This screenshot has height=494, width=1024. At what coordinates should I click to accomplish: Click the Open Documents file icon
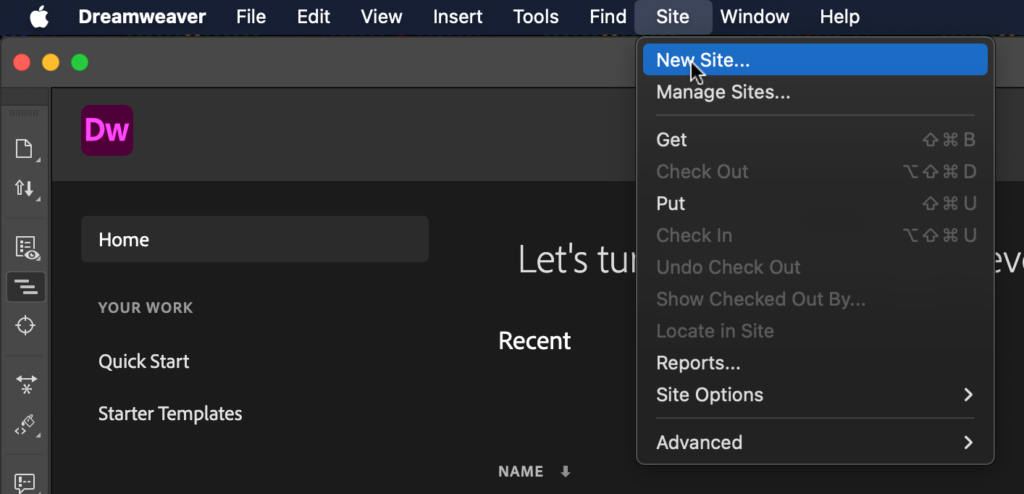[x=25, y=149]
